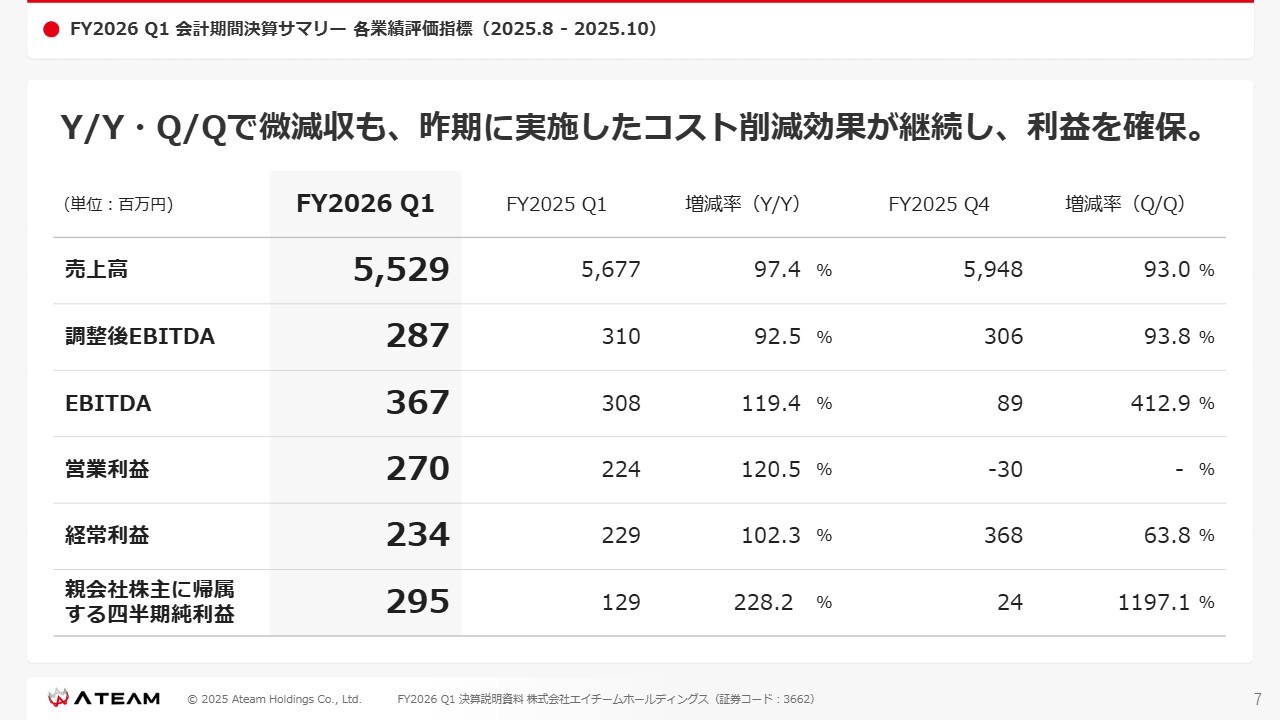The height and width of the screenshot is (720, 1280).
Task: Click the FY2025 Q4 column header
Action: tap(938, 205)
